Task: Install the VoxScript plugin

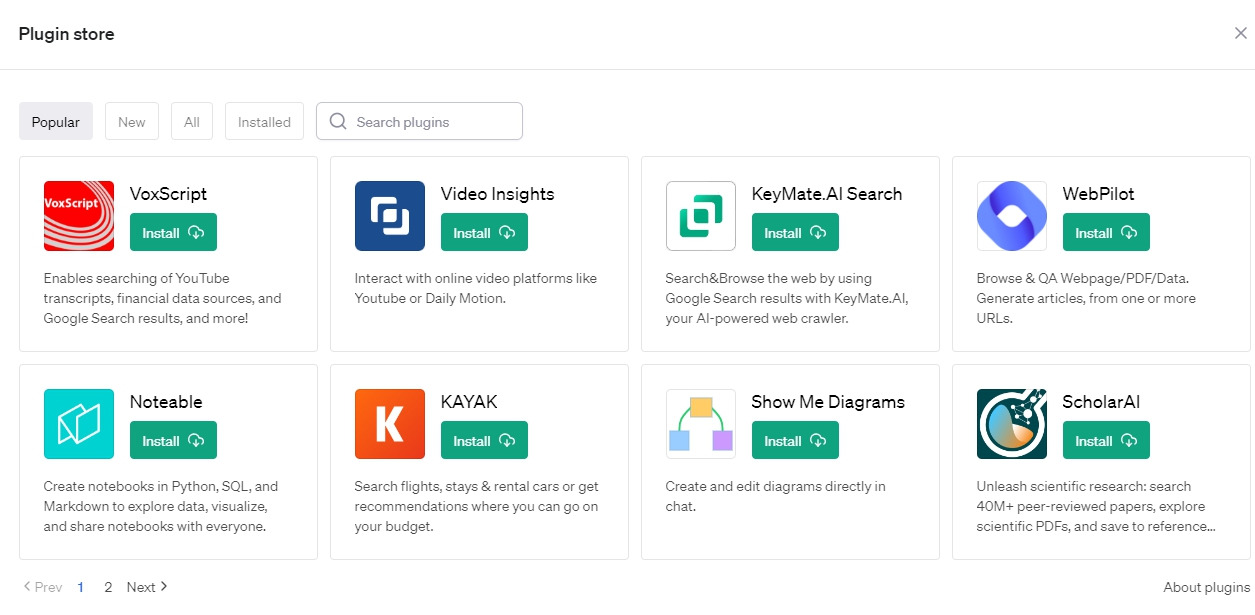Action: tap(173, 233)
